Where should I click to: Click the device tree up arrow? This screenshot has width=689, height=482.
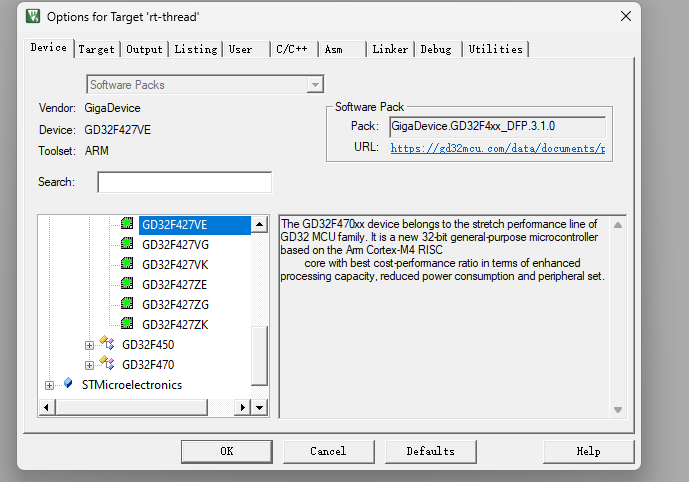[259, 225]
